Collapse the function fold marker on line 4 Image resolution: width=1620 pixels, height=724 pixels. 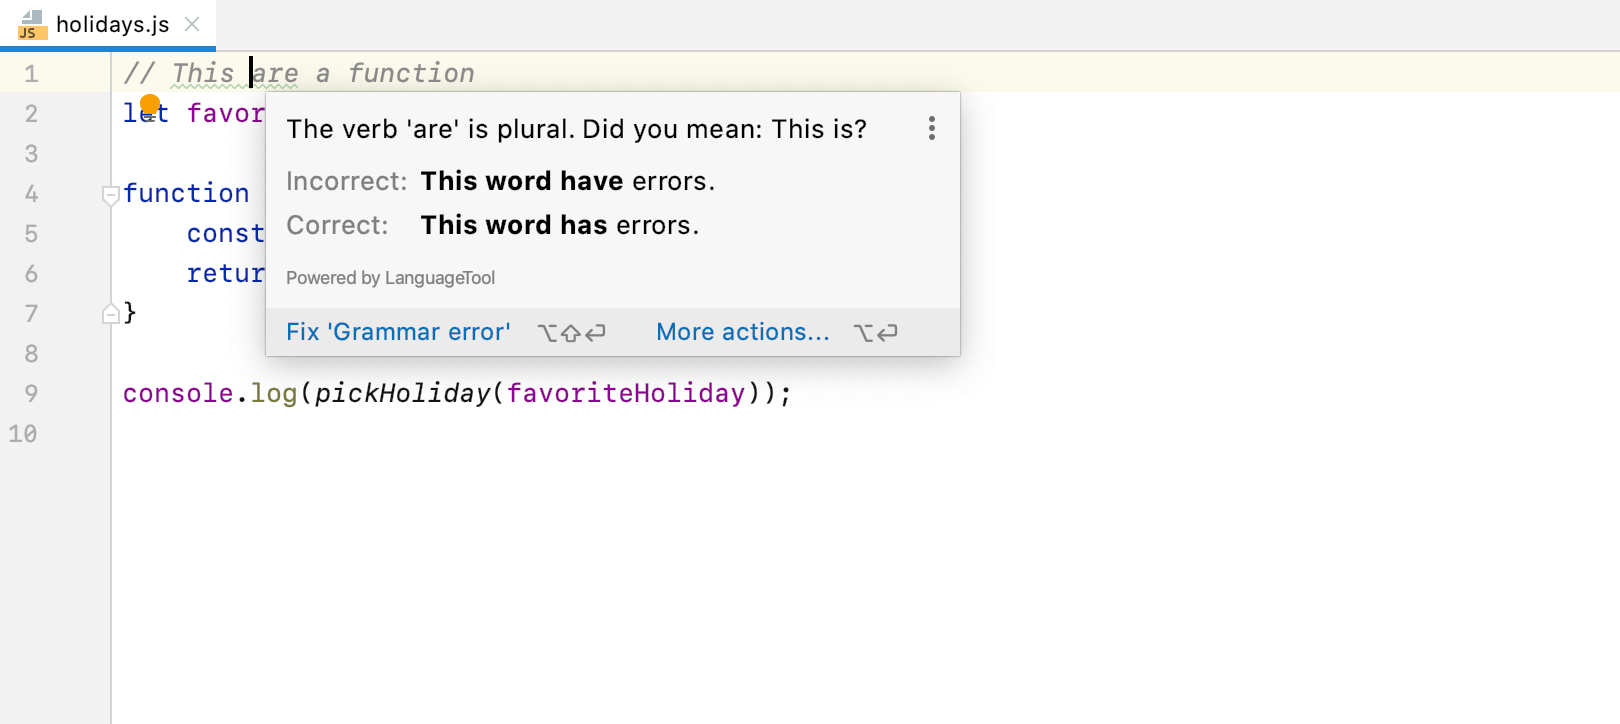pos(111,195)
